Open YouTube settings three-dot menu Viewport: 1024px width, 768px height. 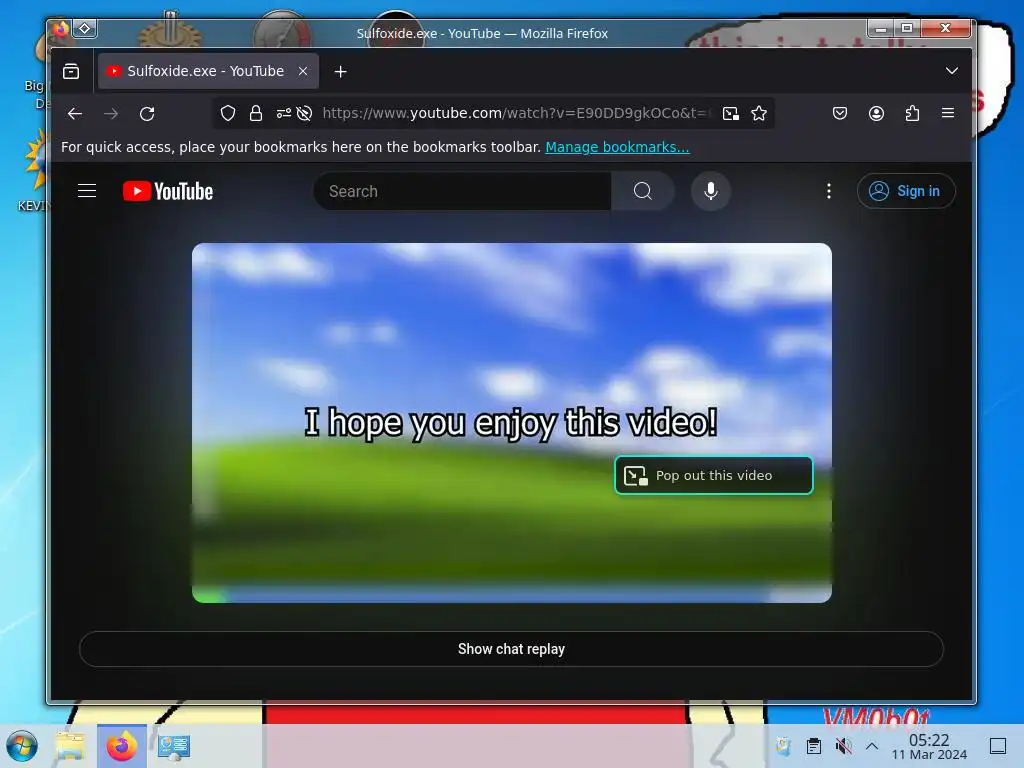click(829, 191)
